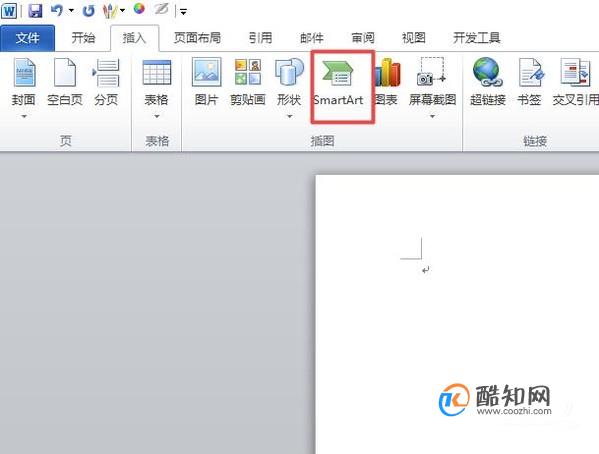This screenshot has height=454, width=599.
Task: Open the File tab
Action: [28, 38]
